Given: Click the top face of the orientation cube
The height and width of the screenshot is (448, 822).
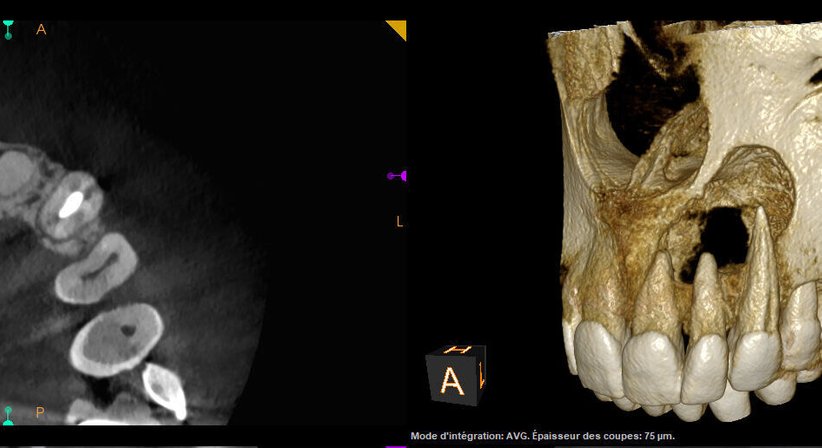Looking at the screenshot, I should (x=459, y=351).
